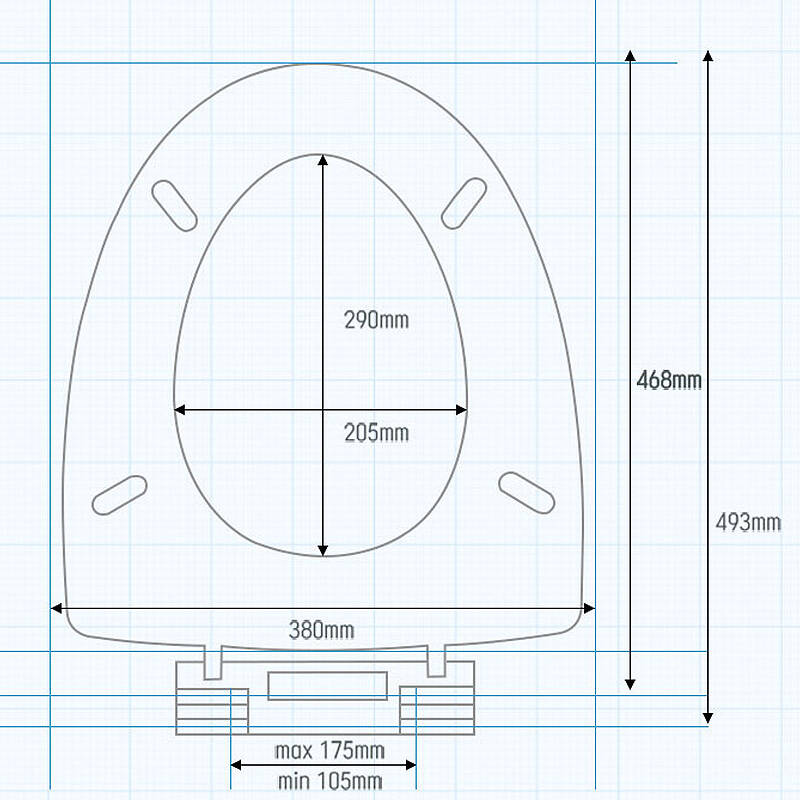This screenshot has height=800, width=800.
Task: Click the lower-right oval bumper slot
Action: [527, 492]
